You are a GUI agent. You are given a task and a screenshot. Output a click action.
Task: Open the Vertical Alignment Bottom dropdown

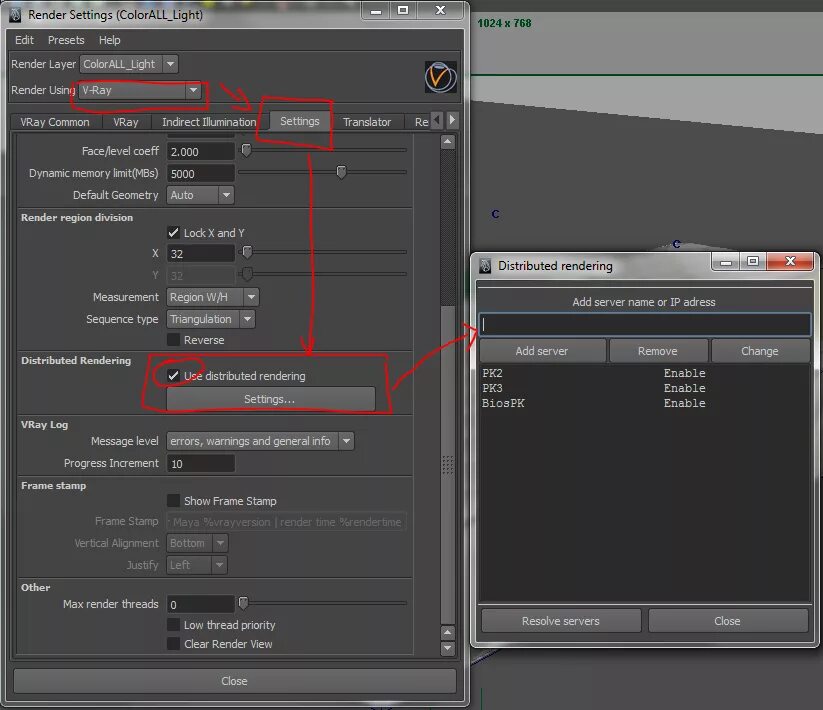pyautogui.click(x=197, y=543)
